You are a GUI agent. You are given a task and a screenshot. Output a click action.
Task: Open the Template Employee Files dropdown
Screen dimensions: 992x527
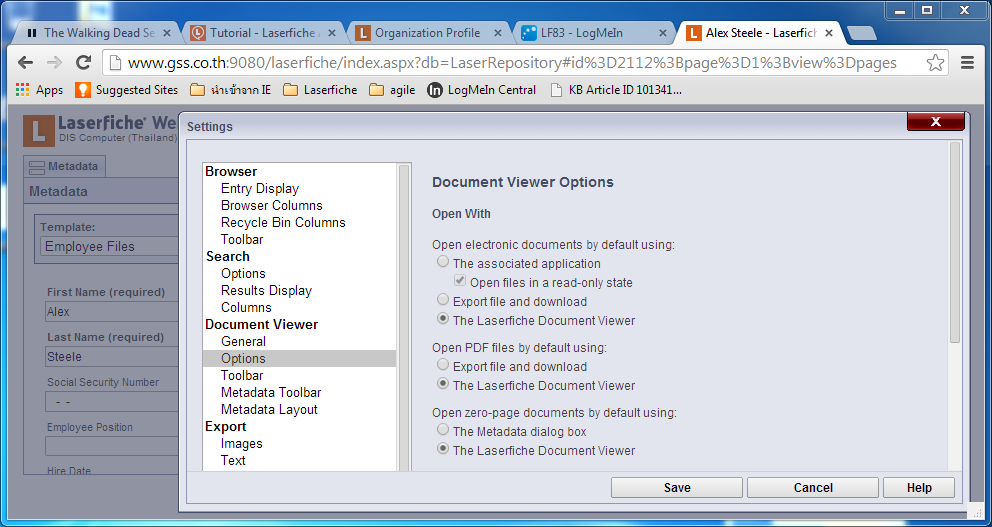click(x=110, y=246)
